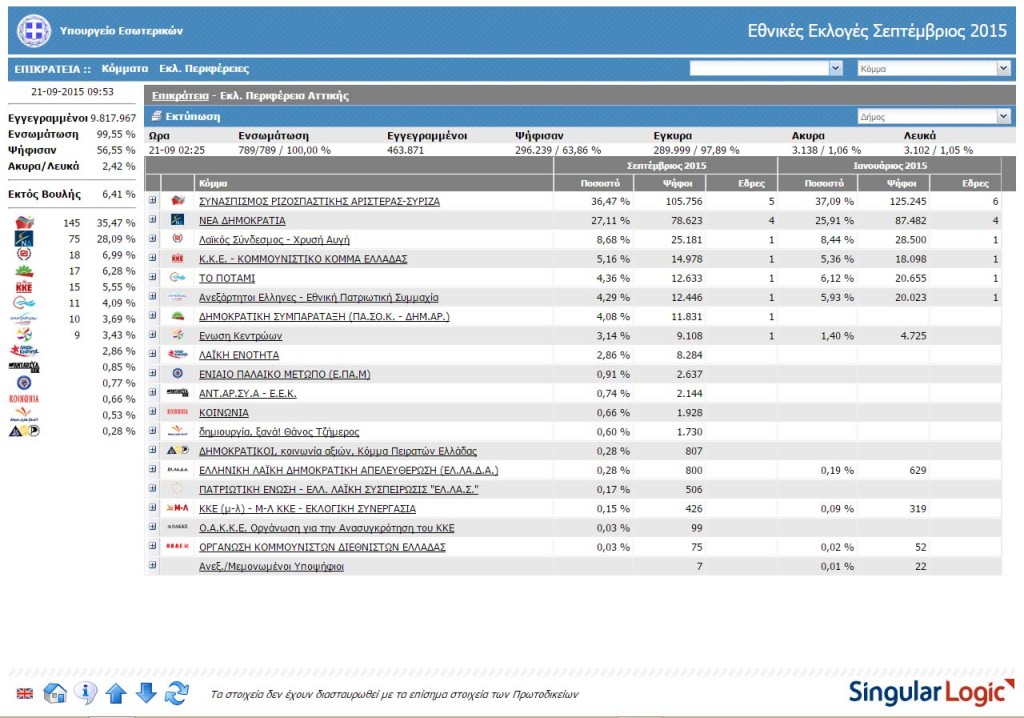1024x718 pixels.
Task: Open the ΣΥΝΑΣΠΙΣΜΟΣ ΡΙΖΟΣΠΑΣΤΙΚΗΣ ΑΡΙΣΤΕΡΑΣ-ΣΥΡΙΖΑ link
Action: pos(319,201)
